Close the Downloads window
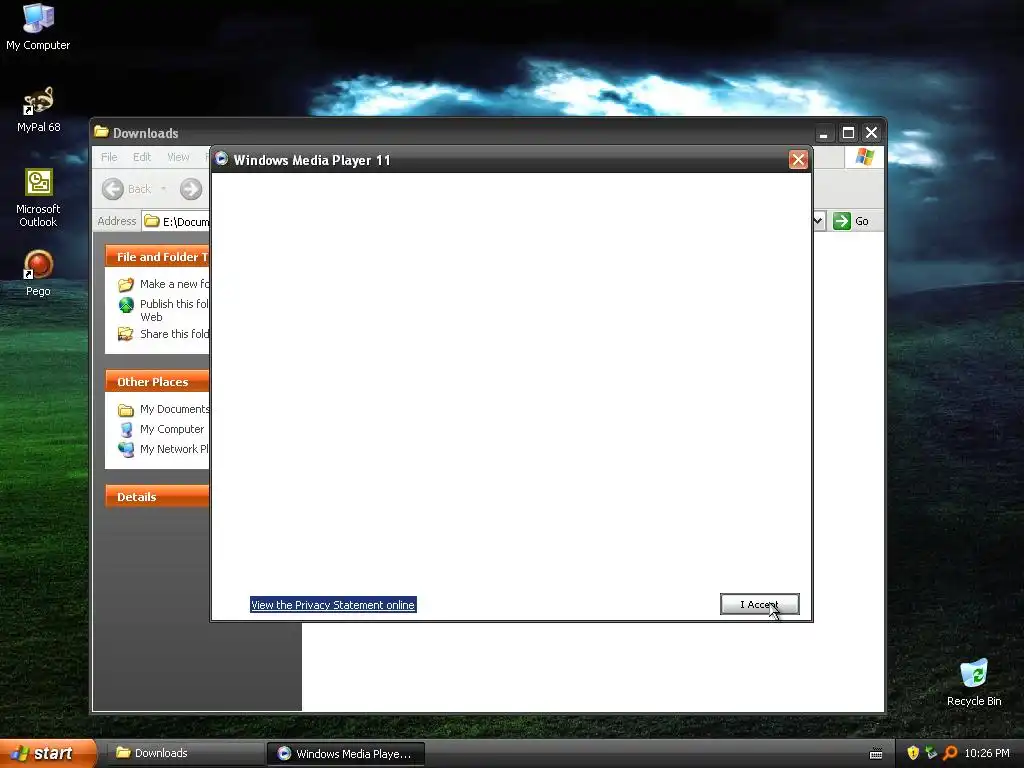1024x768 pixels. click(871, 133)
